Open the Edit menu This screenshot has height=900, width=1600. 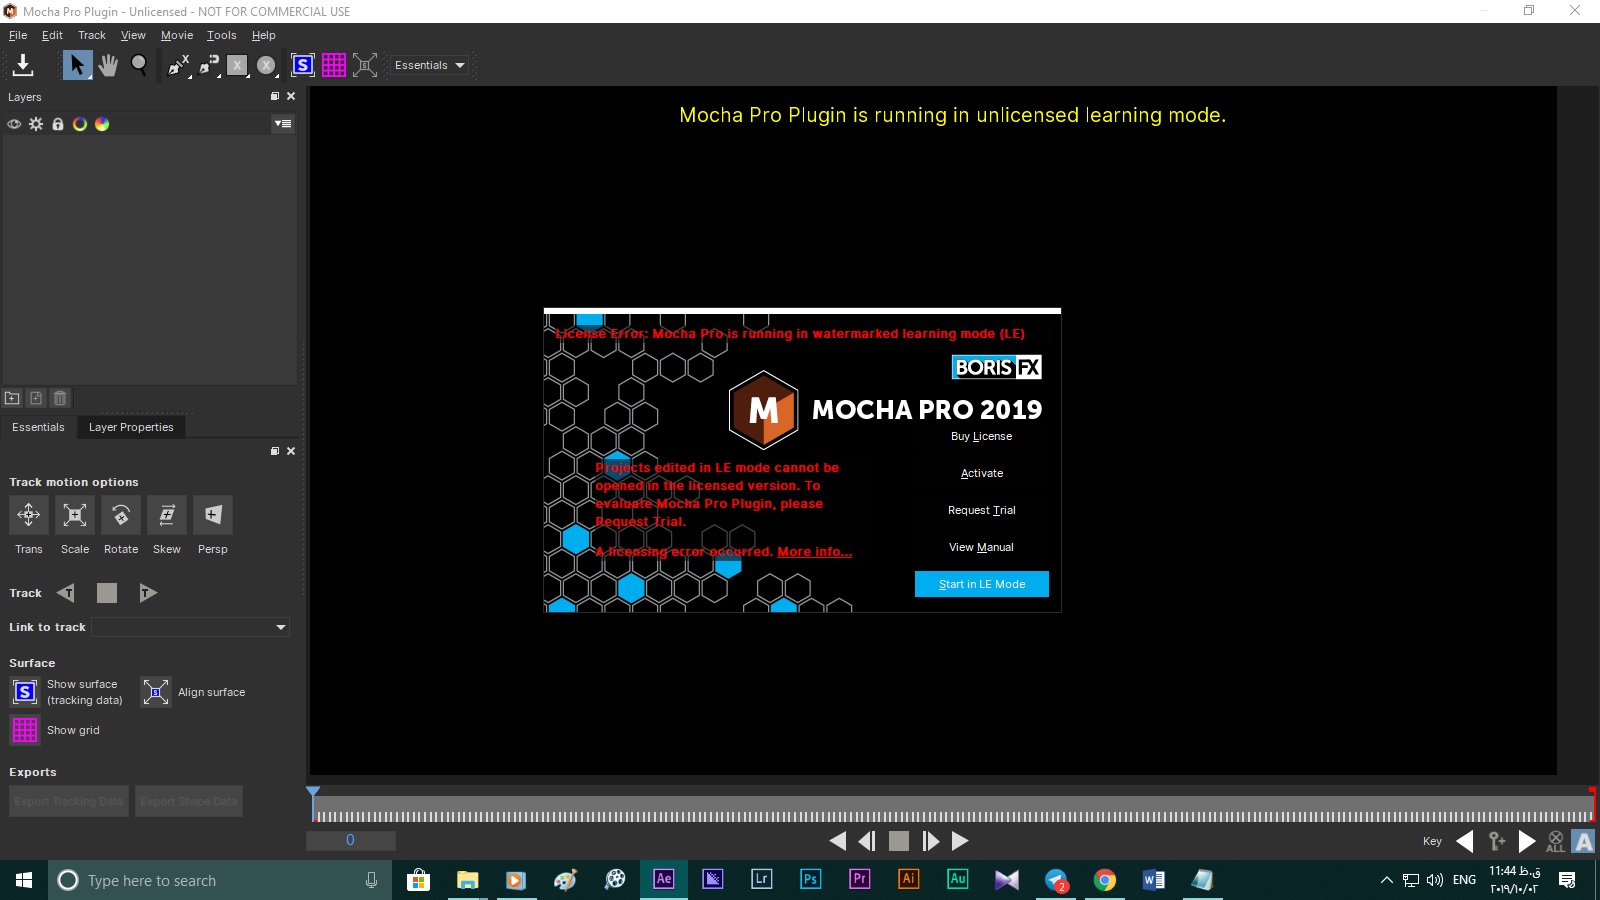tap(52, 35)
